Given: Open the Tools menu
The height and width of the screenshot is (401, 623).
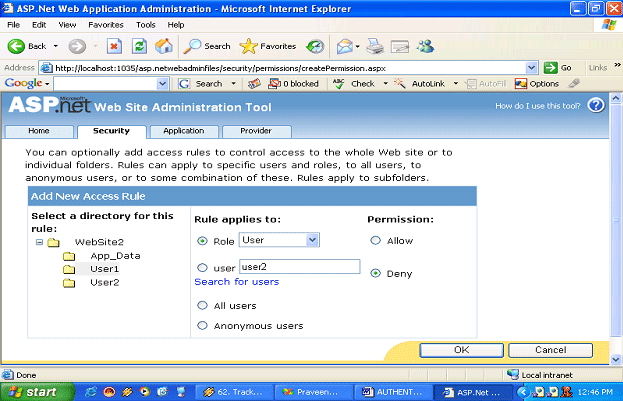Looking at the screenshot, I should point(145,25).
